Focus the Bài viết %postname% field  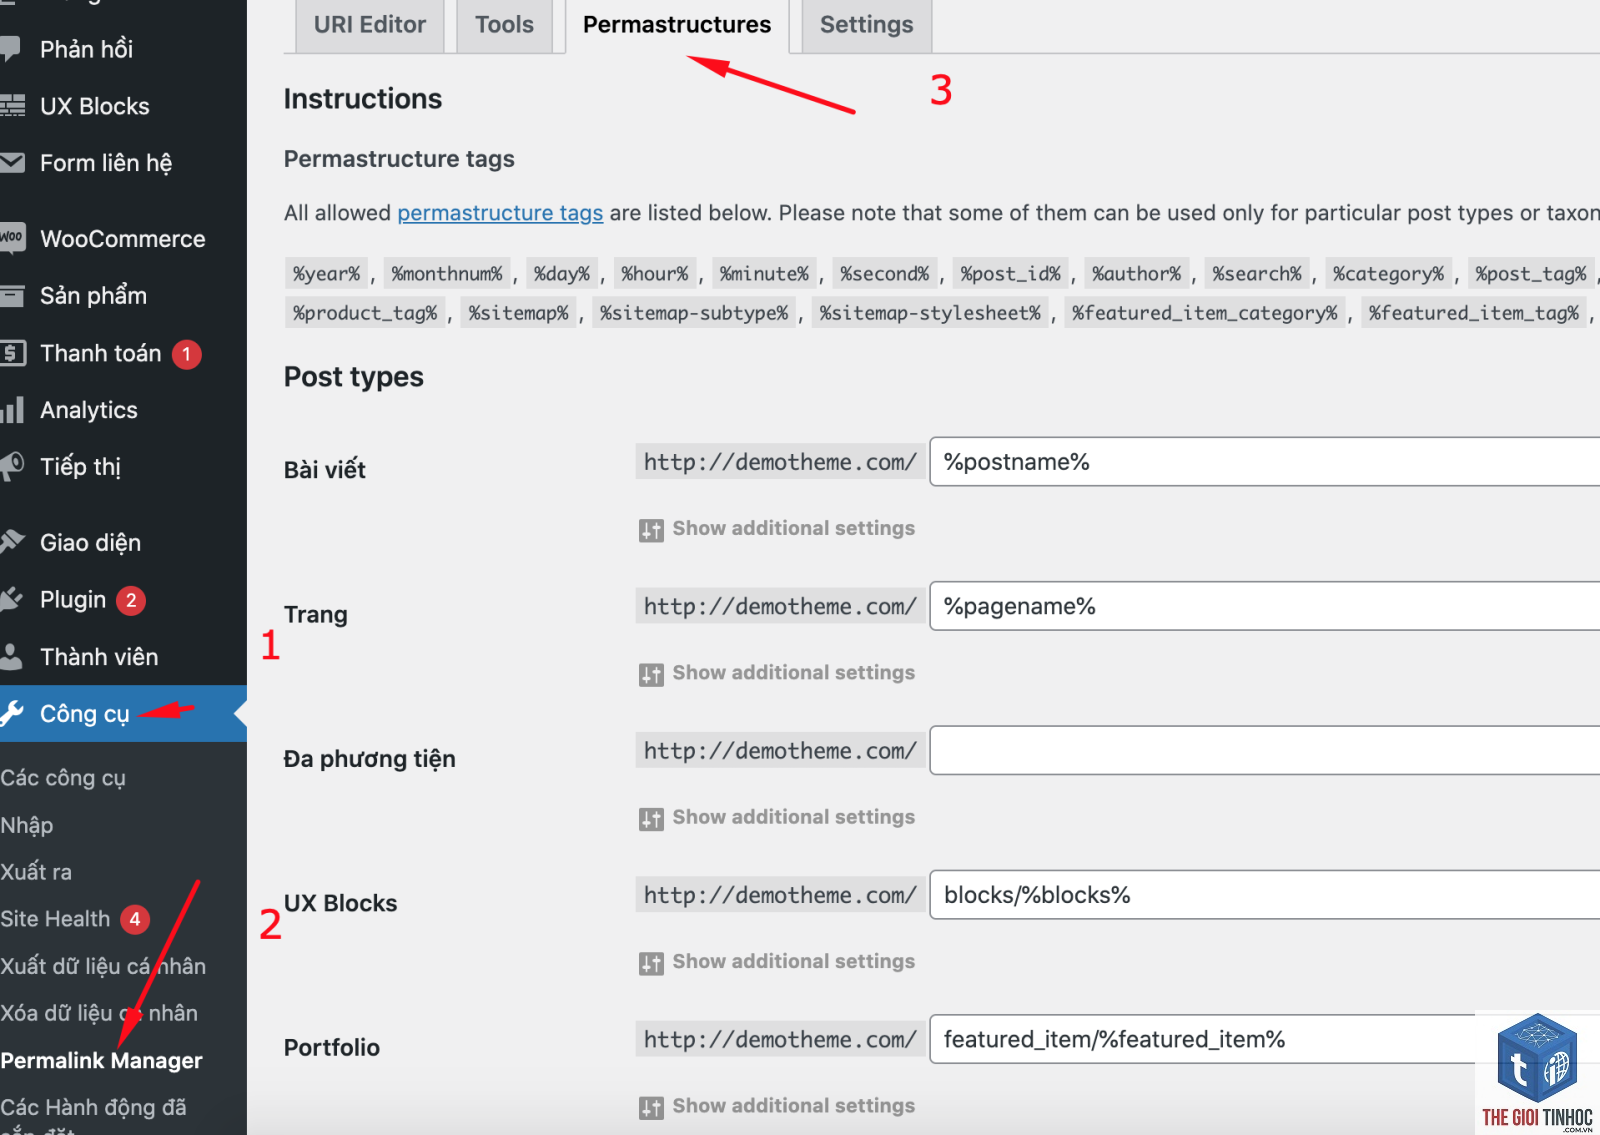(1265, 462)
